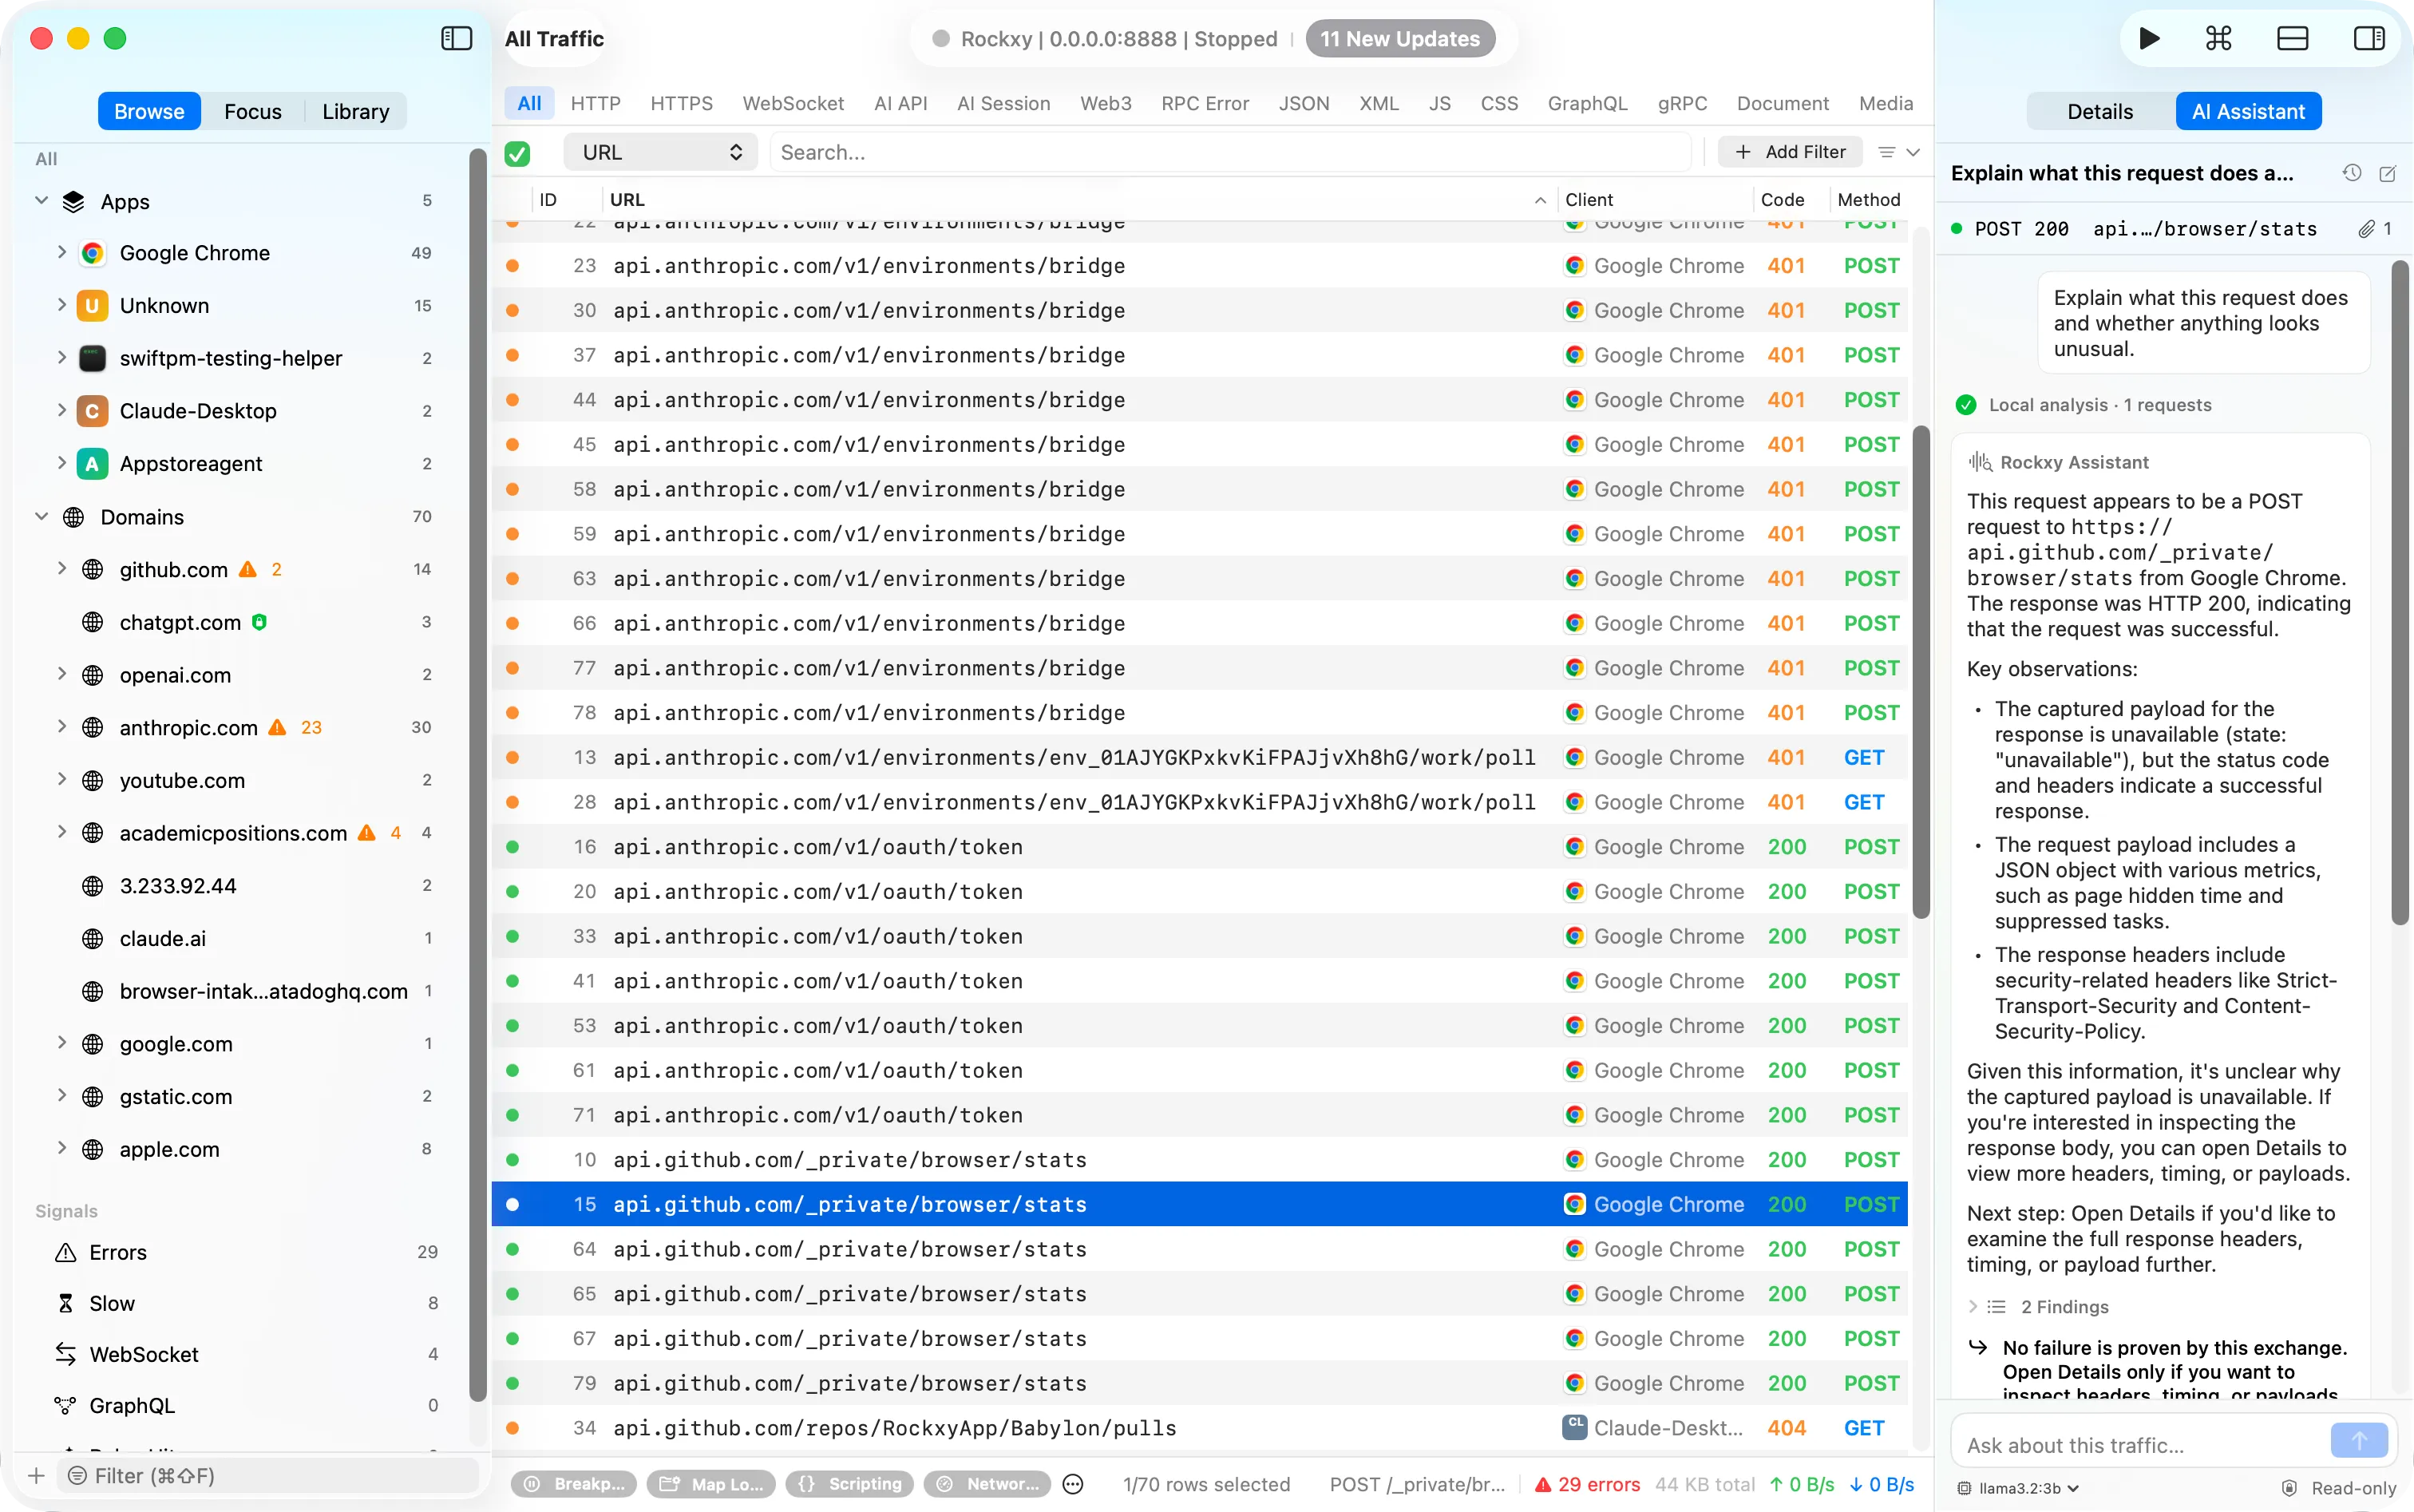
Task: Open the URL filter field dropdown
Action: [661, 152]
